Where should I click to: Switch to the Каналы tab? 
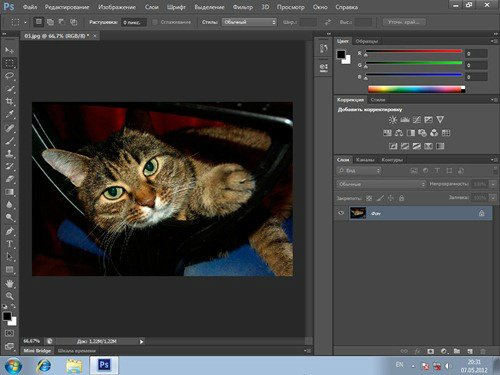point(365,160)
